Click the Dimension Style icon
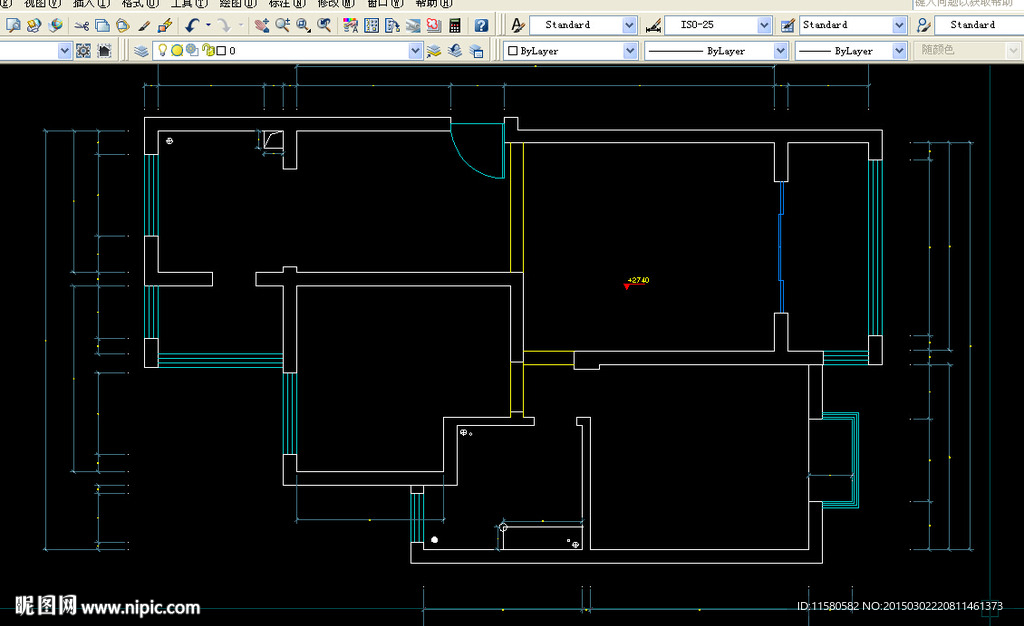 (653, 25)
